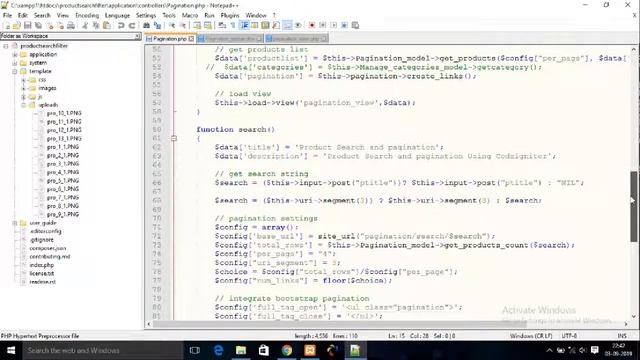Toggle Show All Characters pilcrow icon

click(233, 25)
